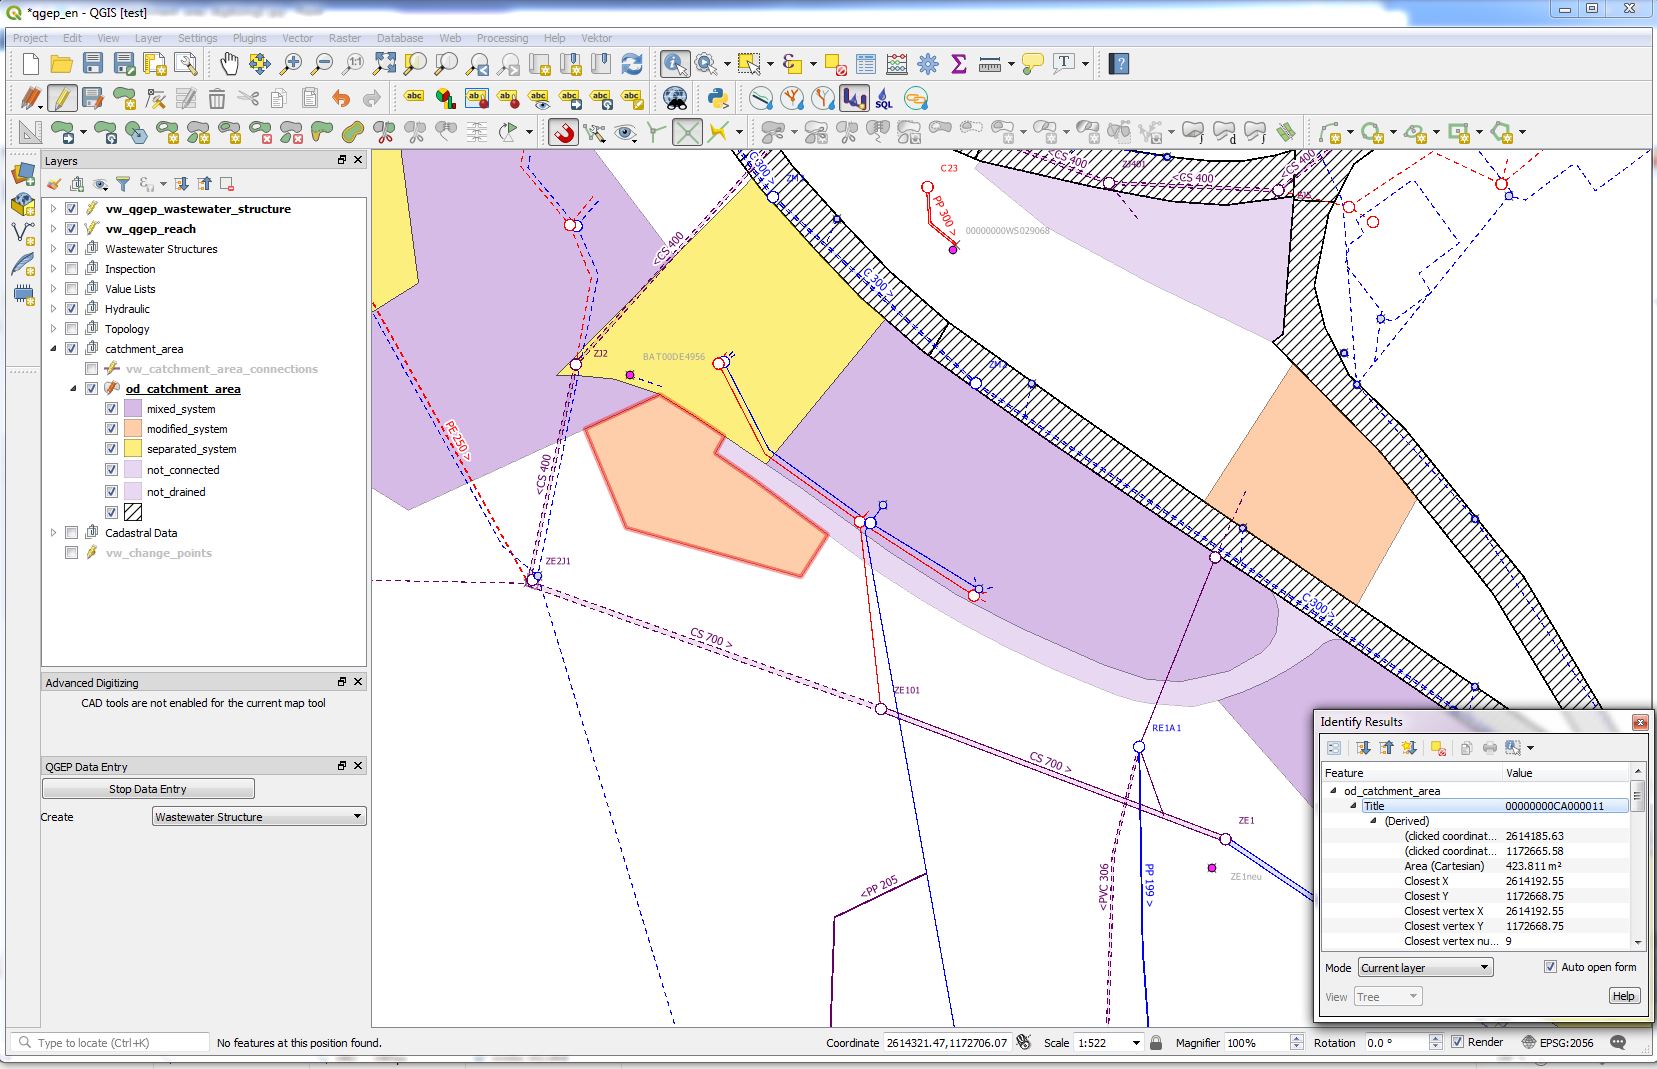The height and width of the screenshot is (1069, 1657).
Task: Open the Processing menu
Action: point(502,38)
